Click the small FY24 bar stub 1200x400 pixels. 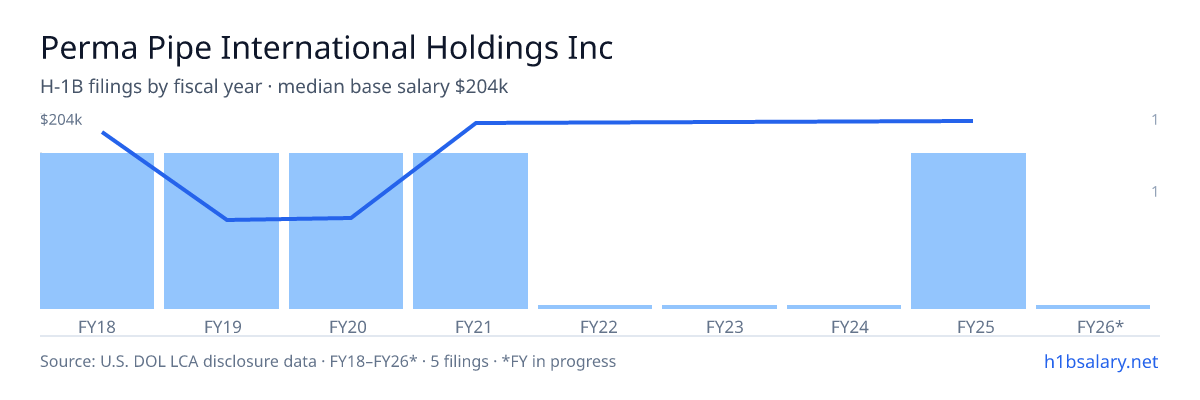[844, 307]
